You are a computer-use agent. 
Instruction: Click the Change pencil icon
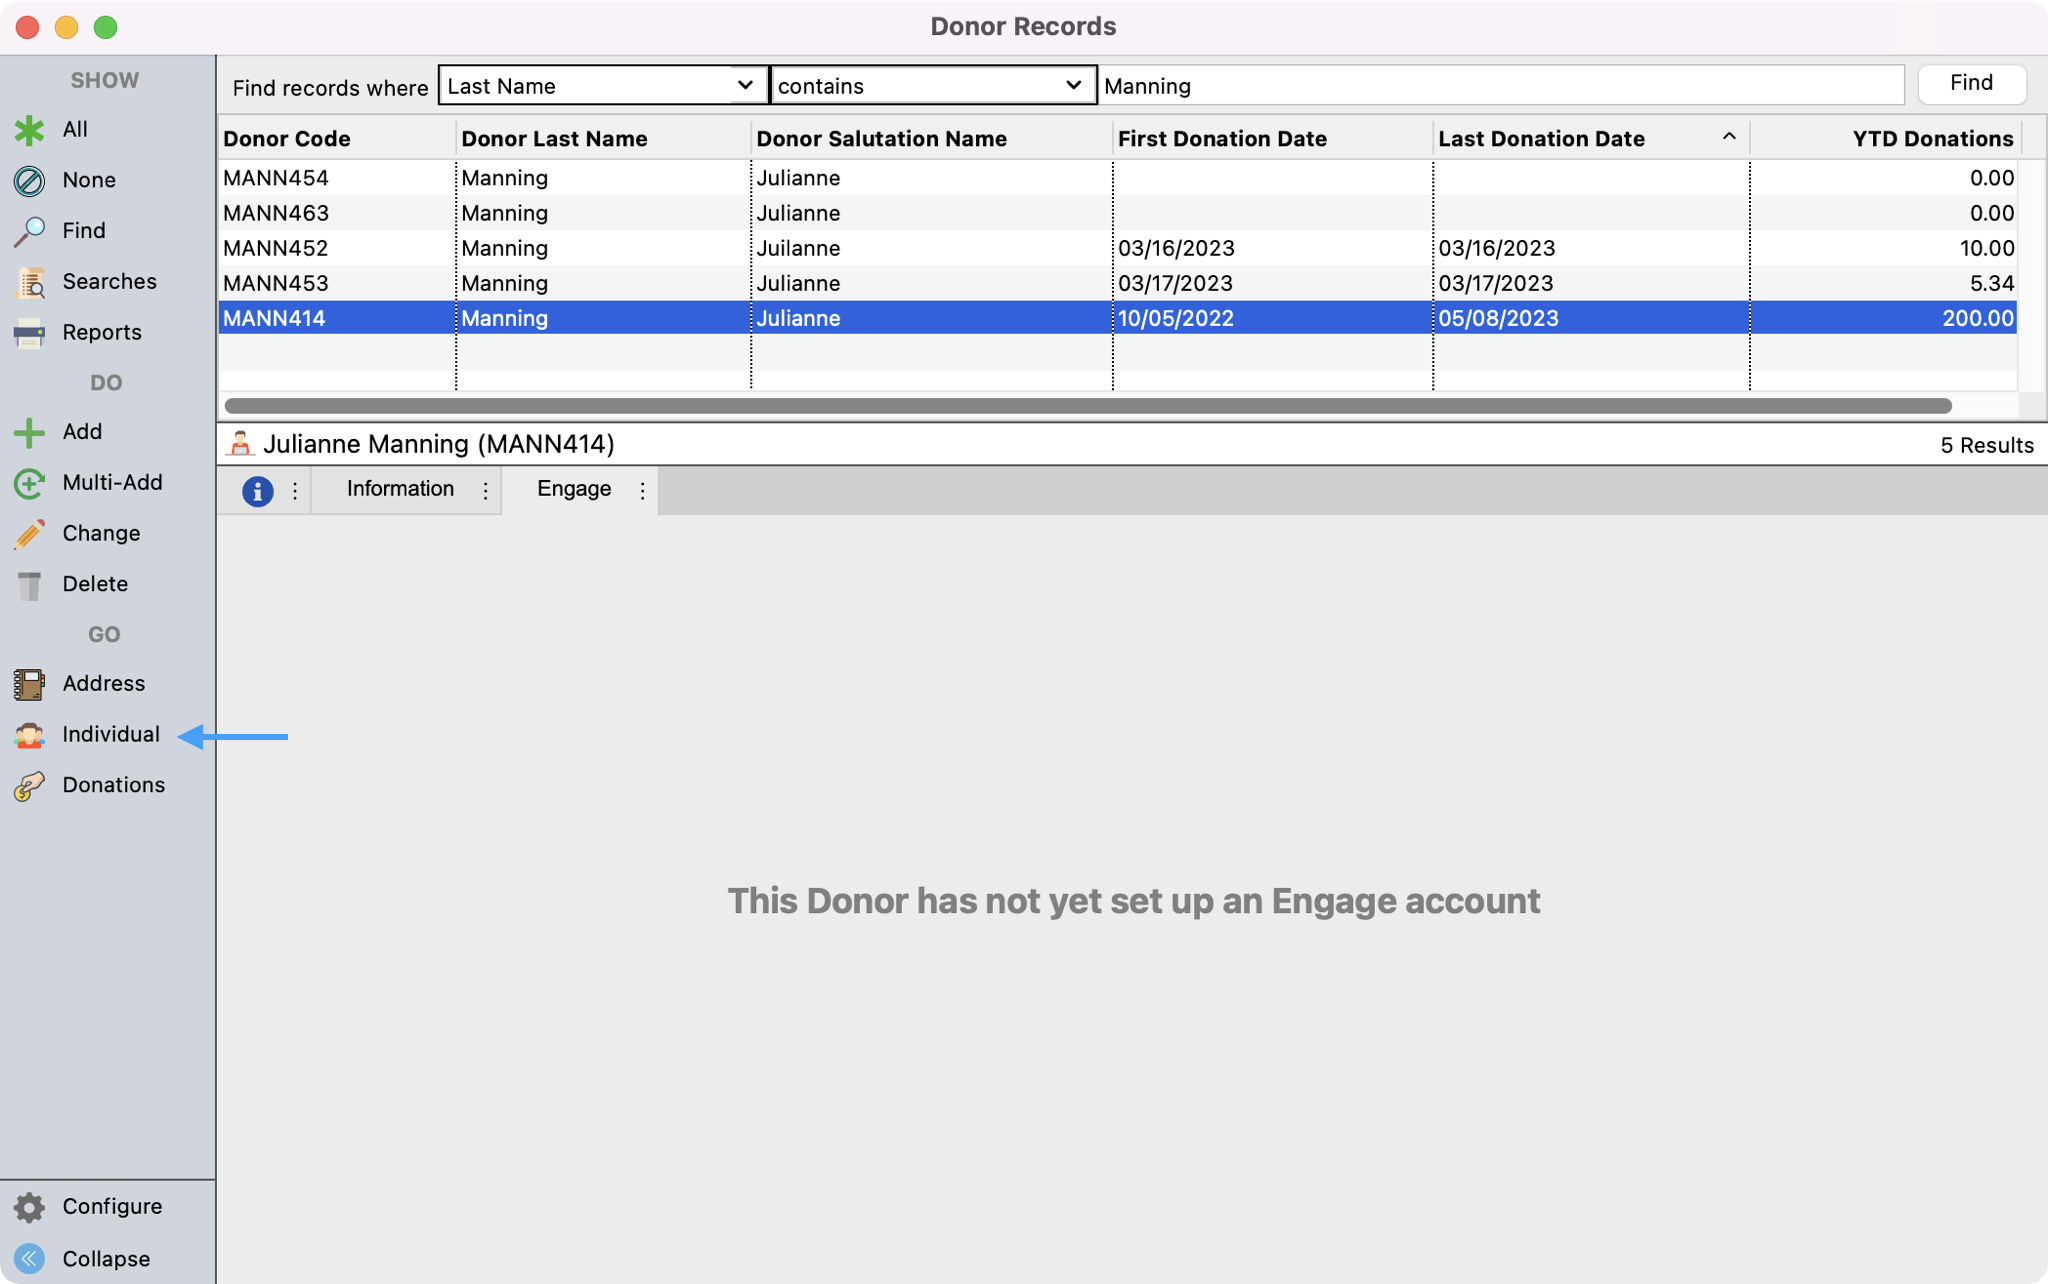point(29,534)
